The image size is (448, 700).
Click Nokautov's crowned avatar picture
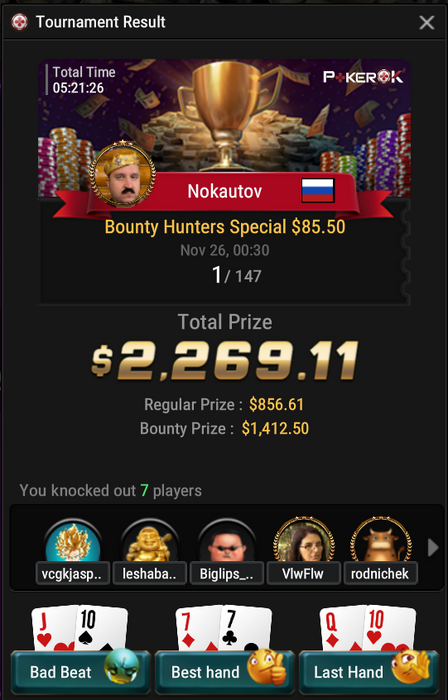(123, 175)
